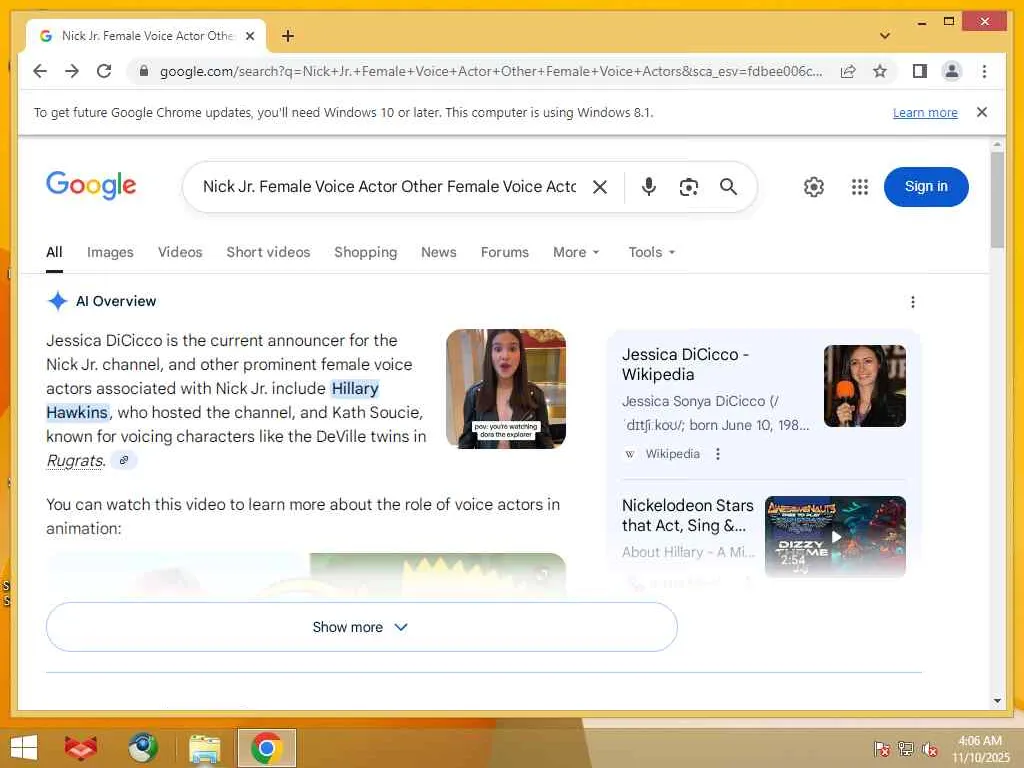Switch to the Videos tab

coord(180,253)
